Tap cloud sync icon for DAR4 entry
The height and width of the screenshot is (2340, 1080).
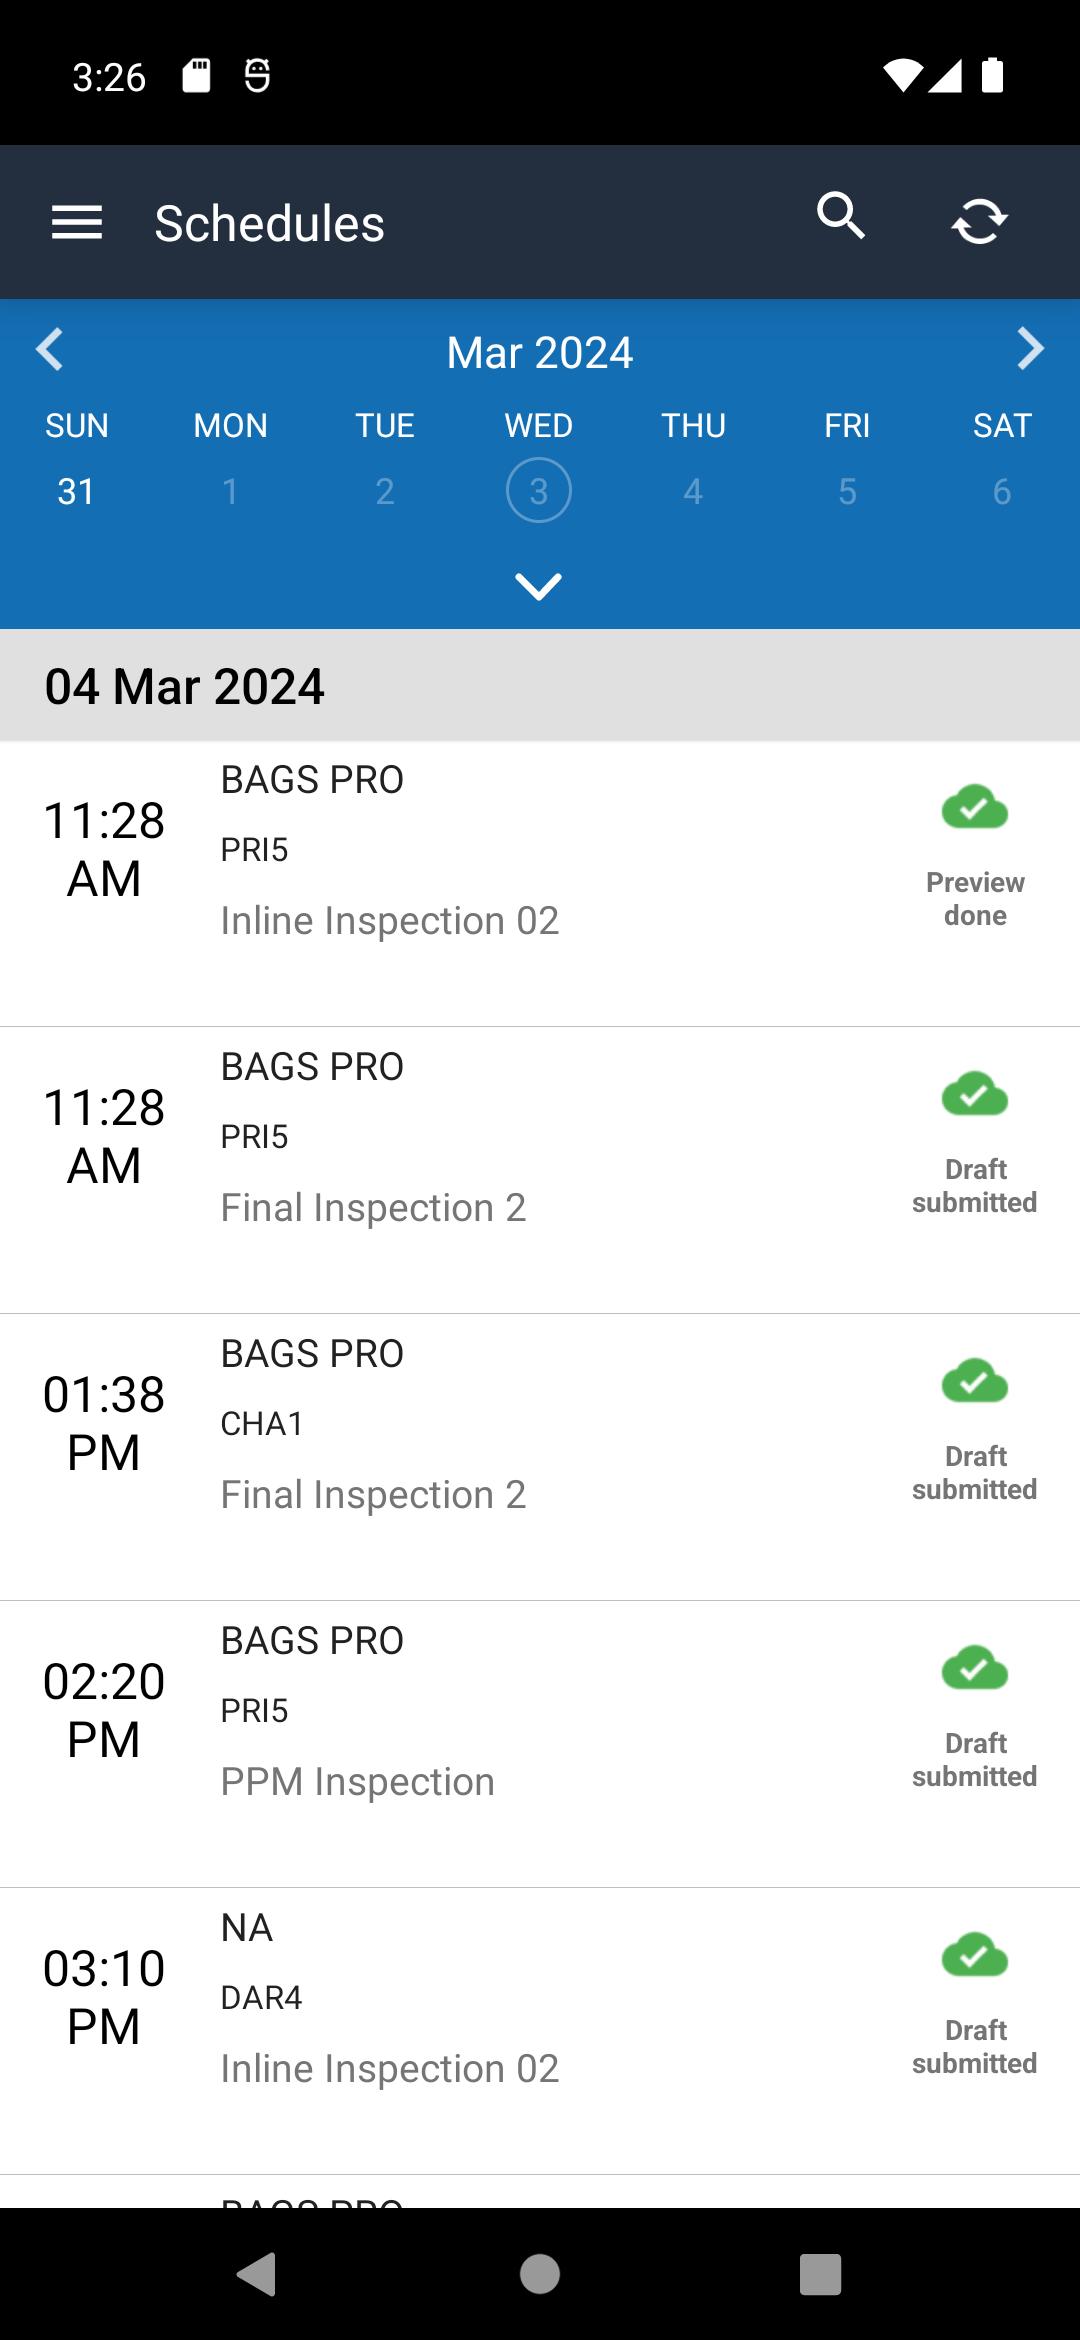coord(975,1955)
